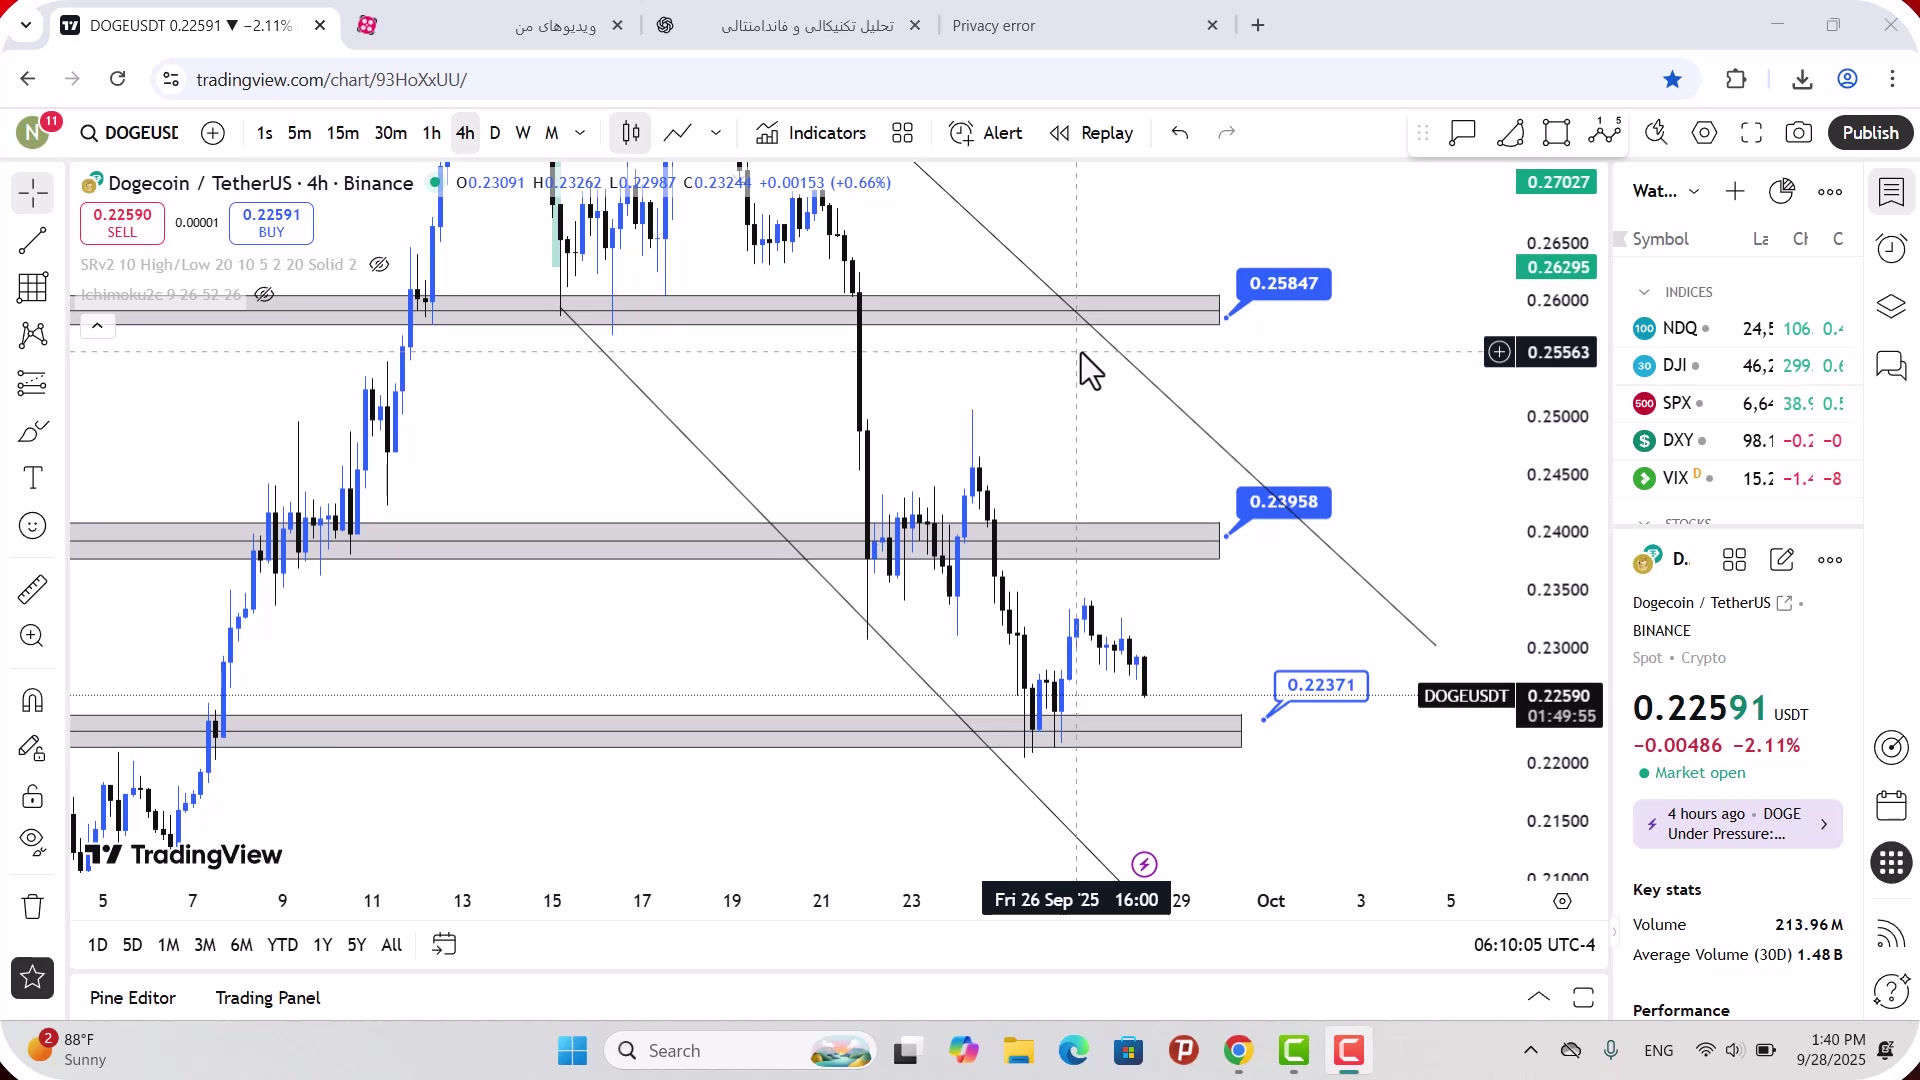Click the trash remove objects icon
1920x1080 pixels.
(x=33, y=906)
